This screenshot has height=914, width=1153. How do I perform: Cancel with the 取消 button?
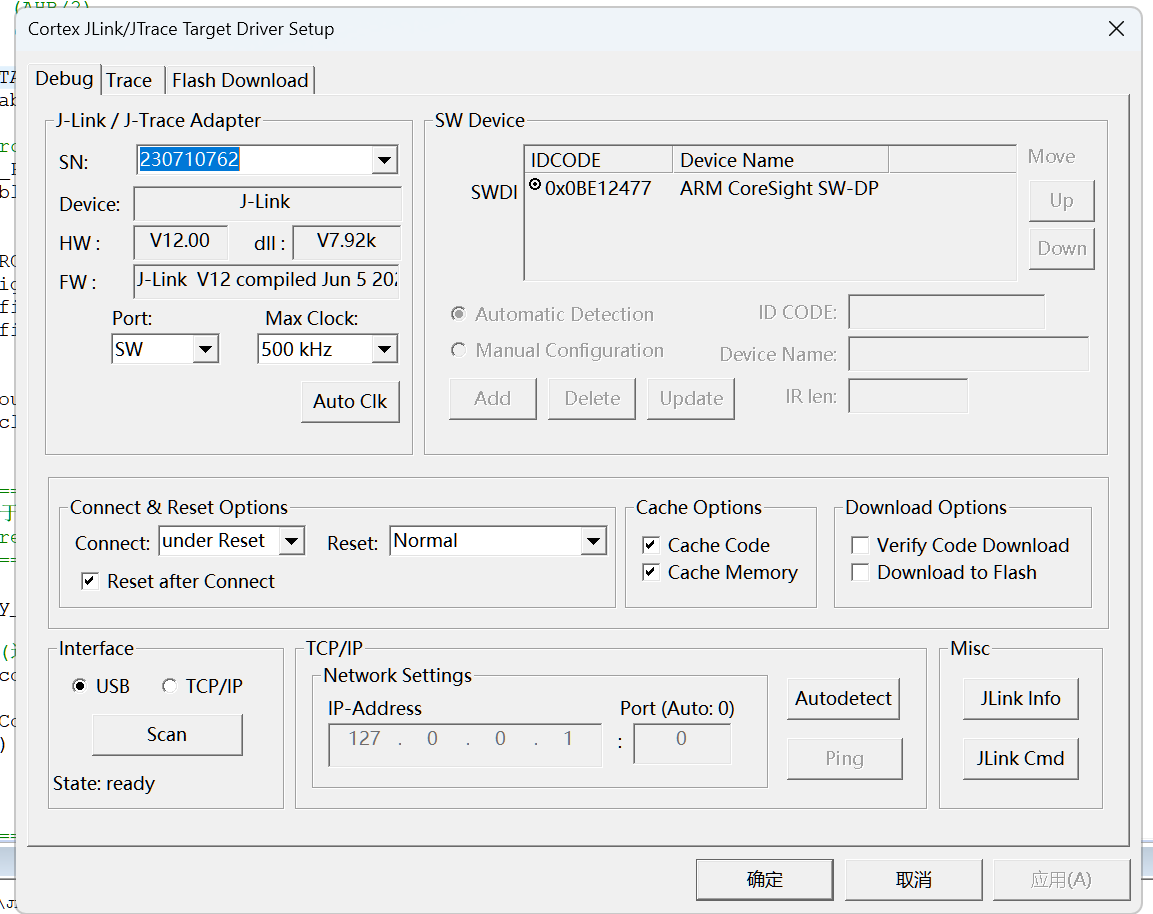click(914, 879)
